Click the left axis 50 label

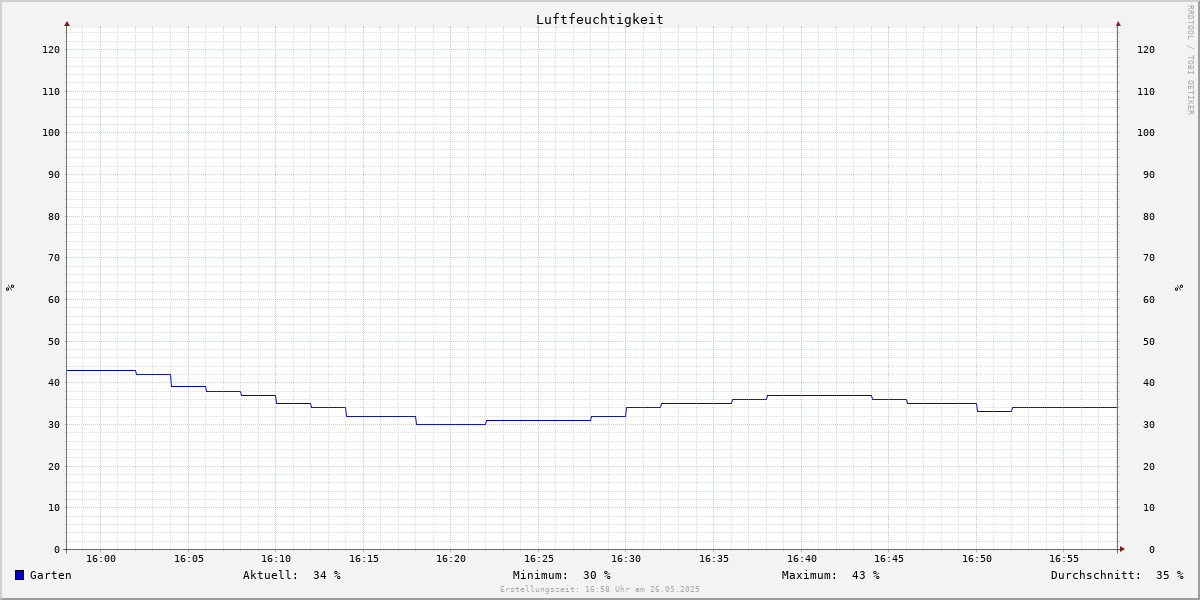click(x=54, y=341)
